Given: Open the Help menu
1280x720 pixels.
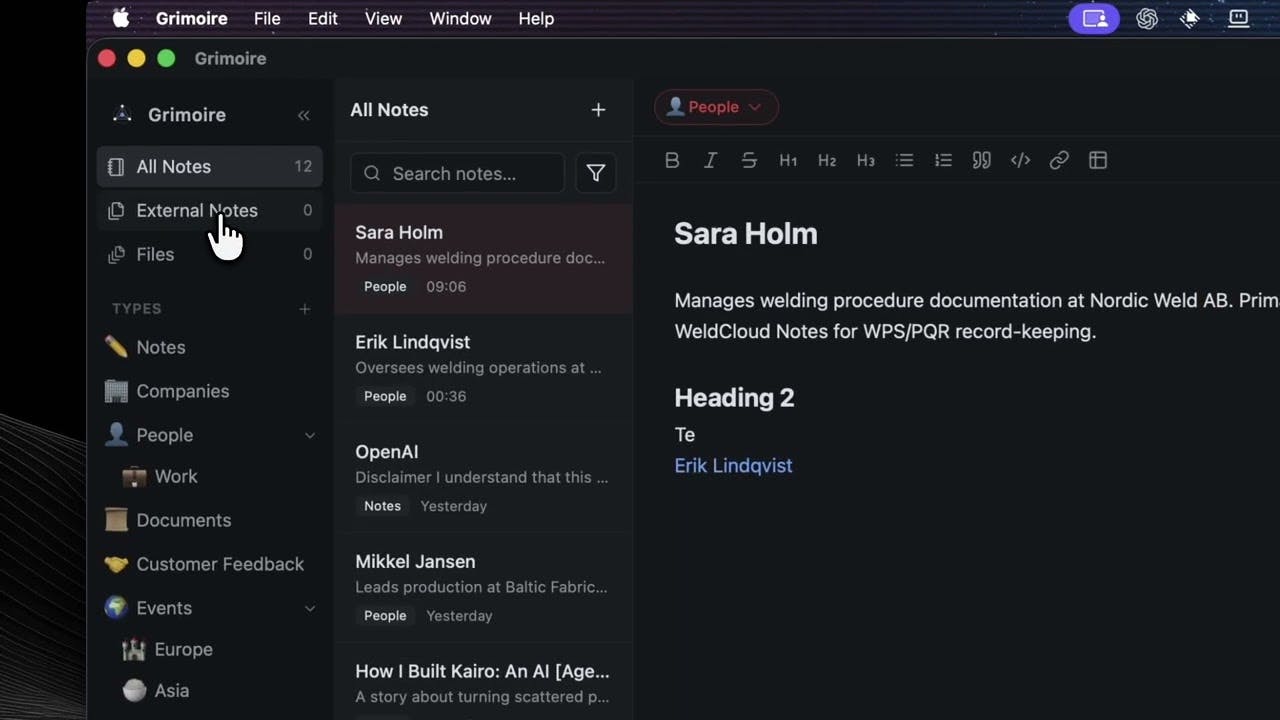Looking at the screenshot, I should [536, 18].
